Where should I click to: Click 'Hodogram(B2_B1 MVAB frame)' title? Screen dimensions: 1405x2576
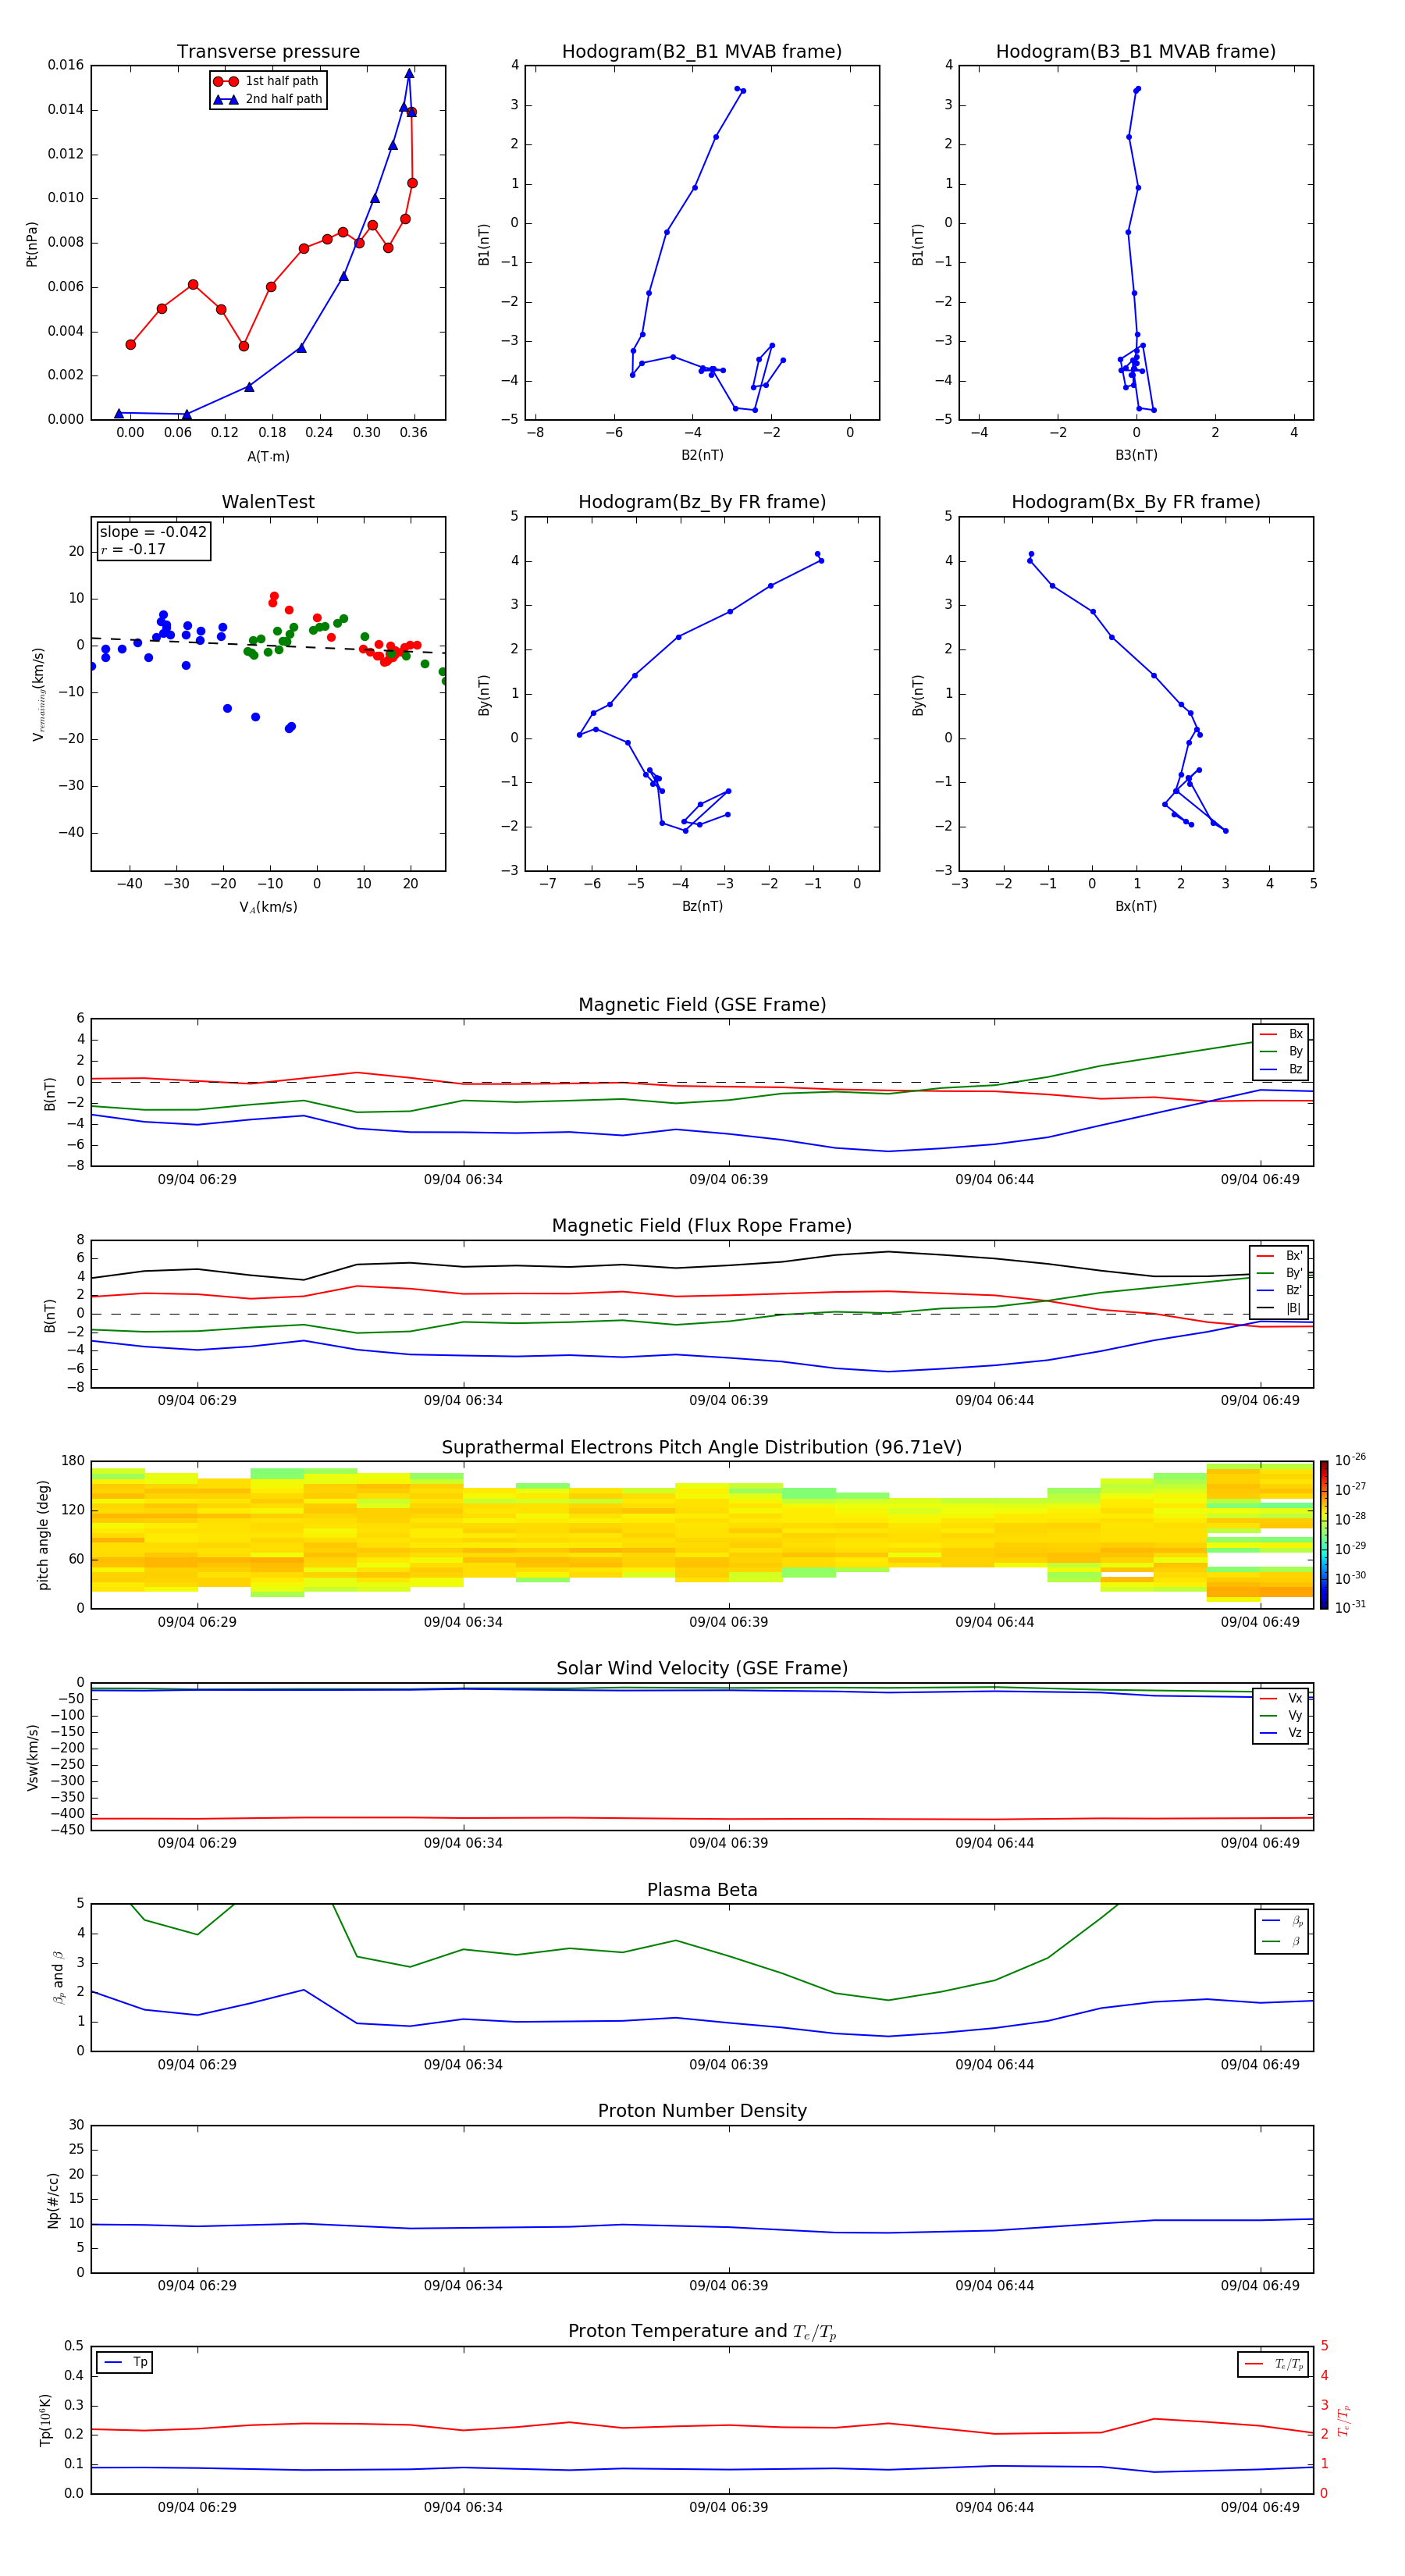(x=702, y=52)
